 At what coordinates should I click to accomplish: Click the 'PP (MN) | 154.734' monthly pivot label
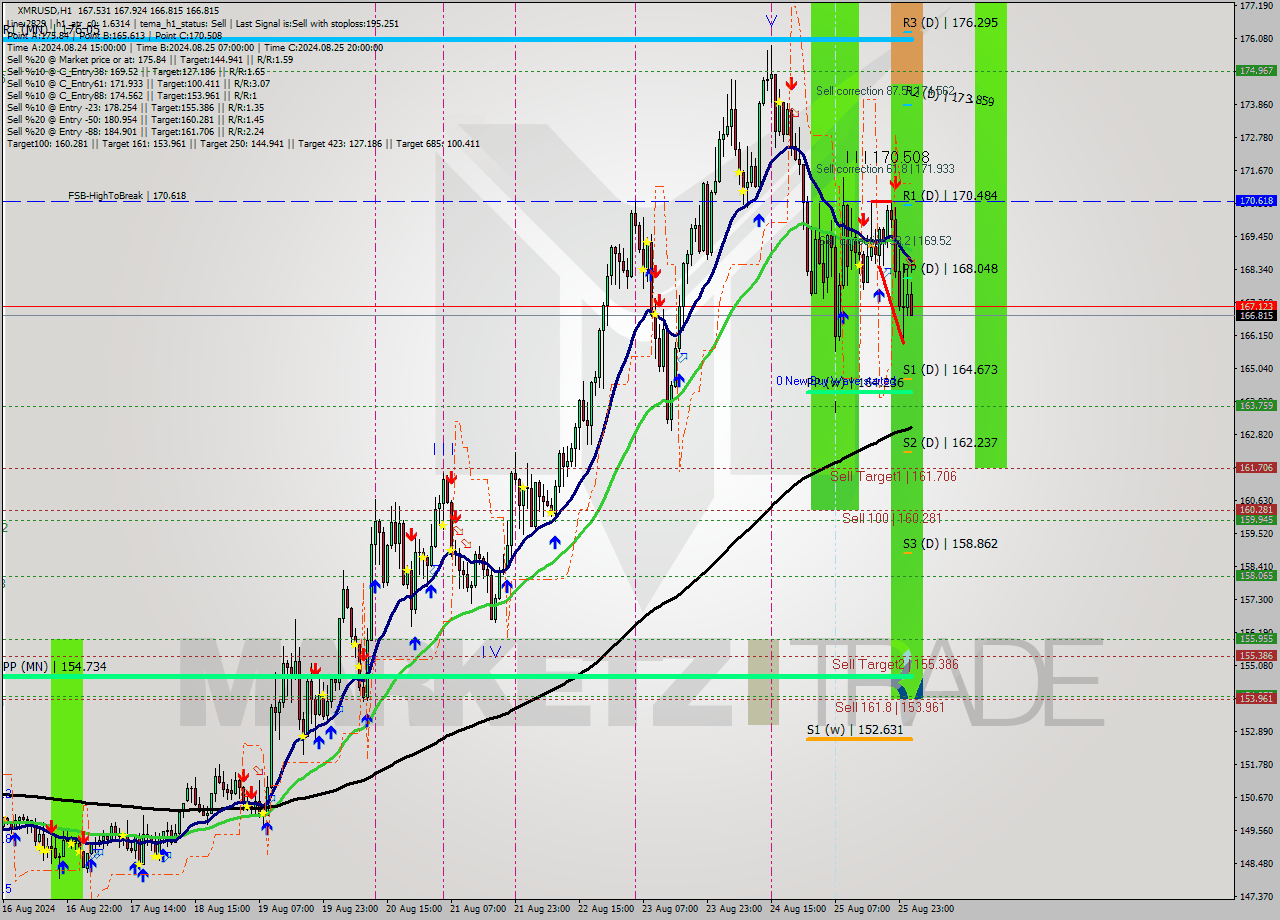coord(54,666)
